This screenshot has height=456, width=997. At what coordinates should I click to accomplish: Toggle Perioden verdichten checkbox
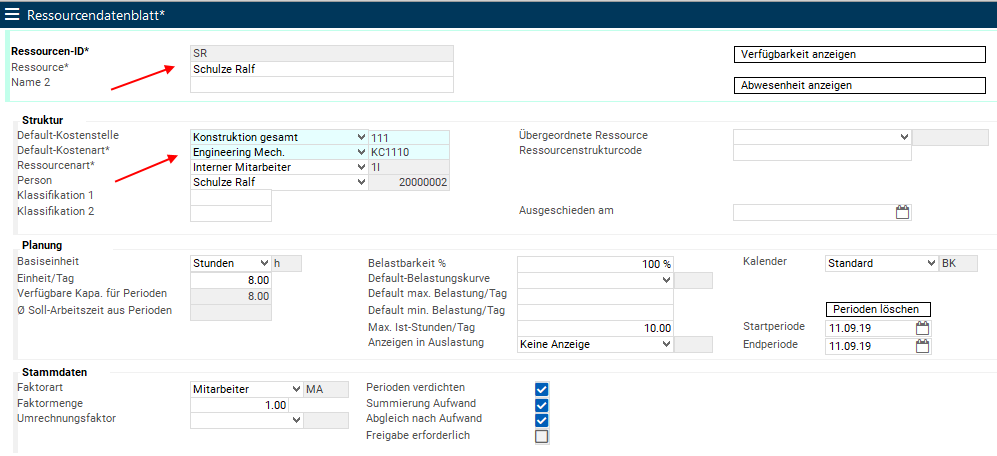(542, 389)
